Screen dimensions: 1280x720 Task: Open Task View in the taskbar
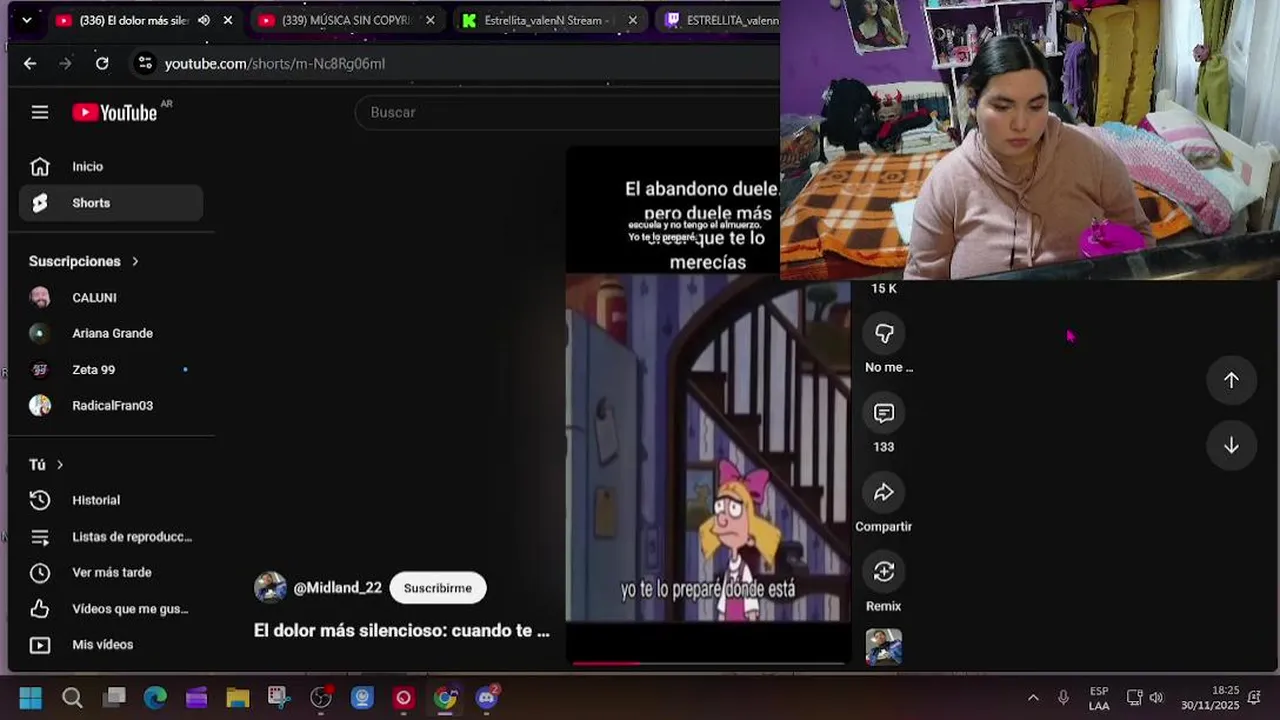coord(114,698)
